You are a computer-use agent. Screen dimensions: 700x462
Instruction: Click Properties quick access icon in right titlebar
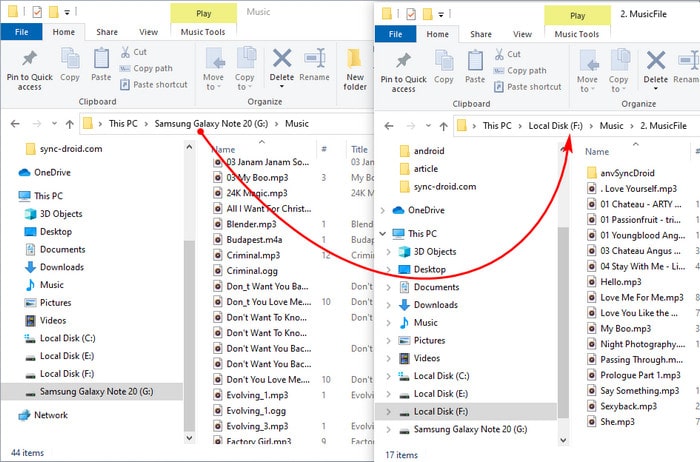[411, 14]
